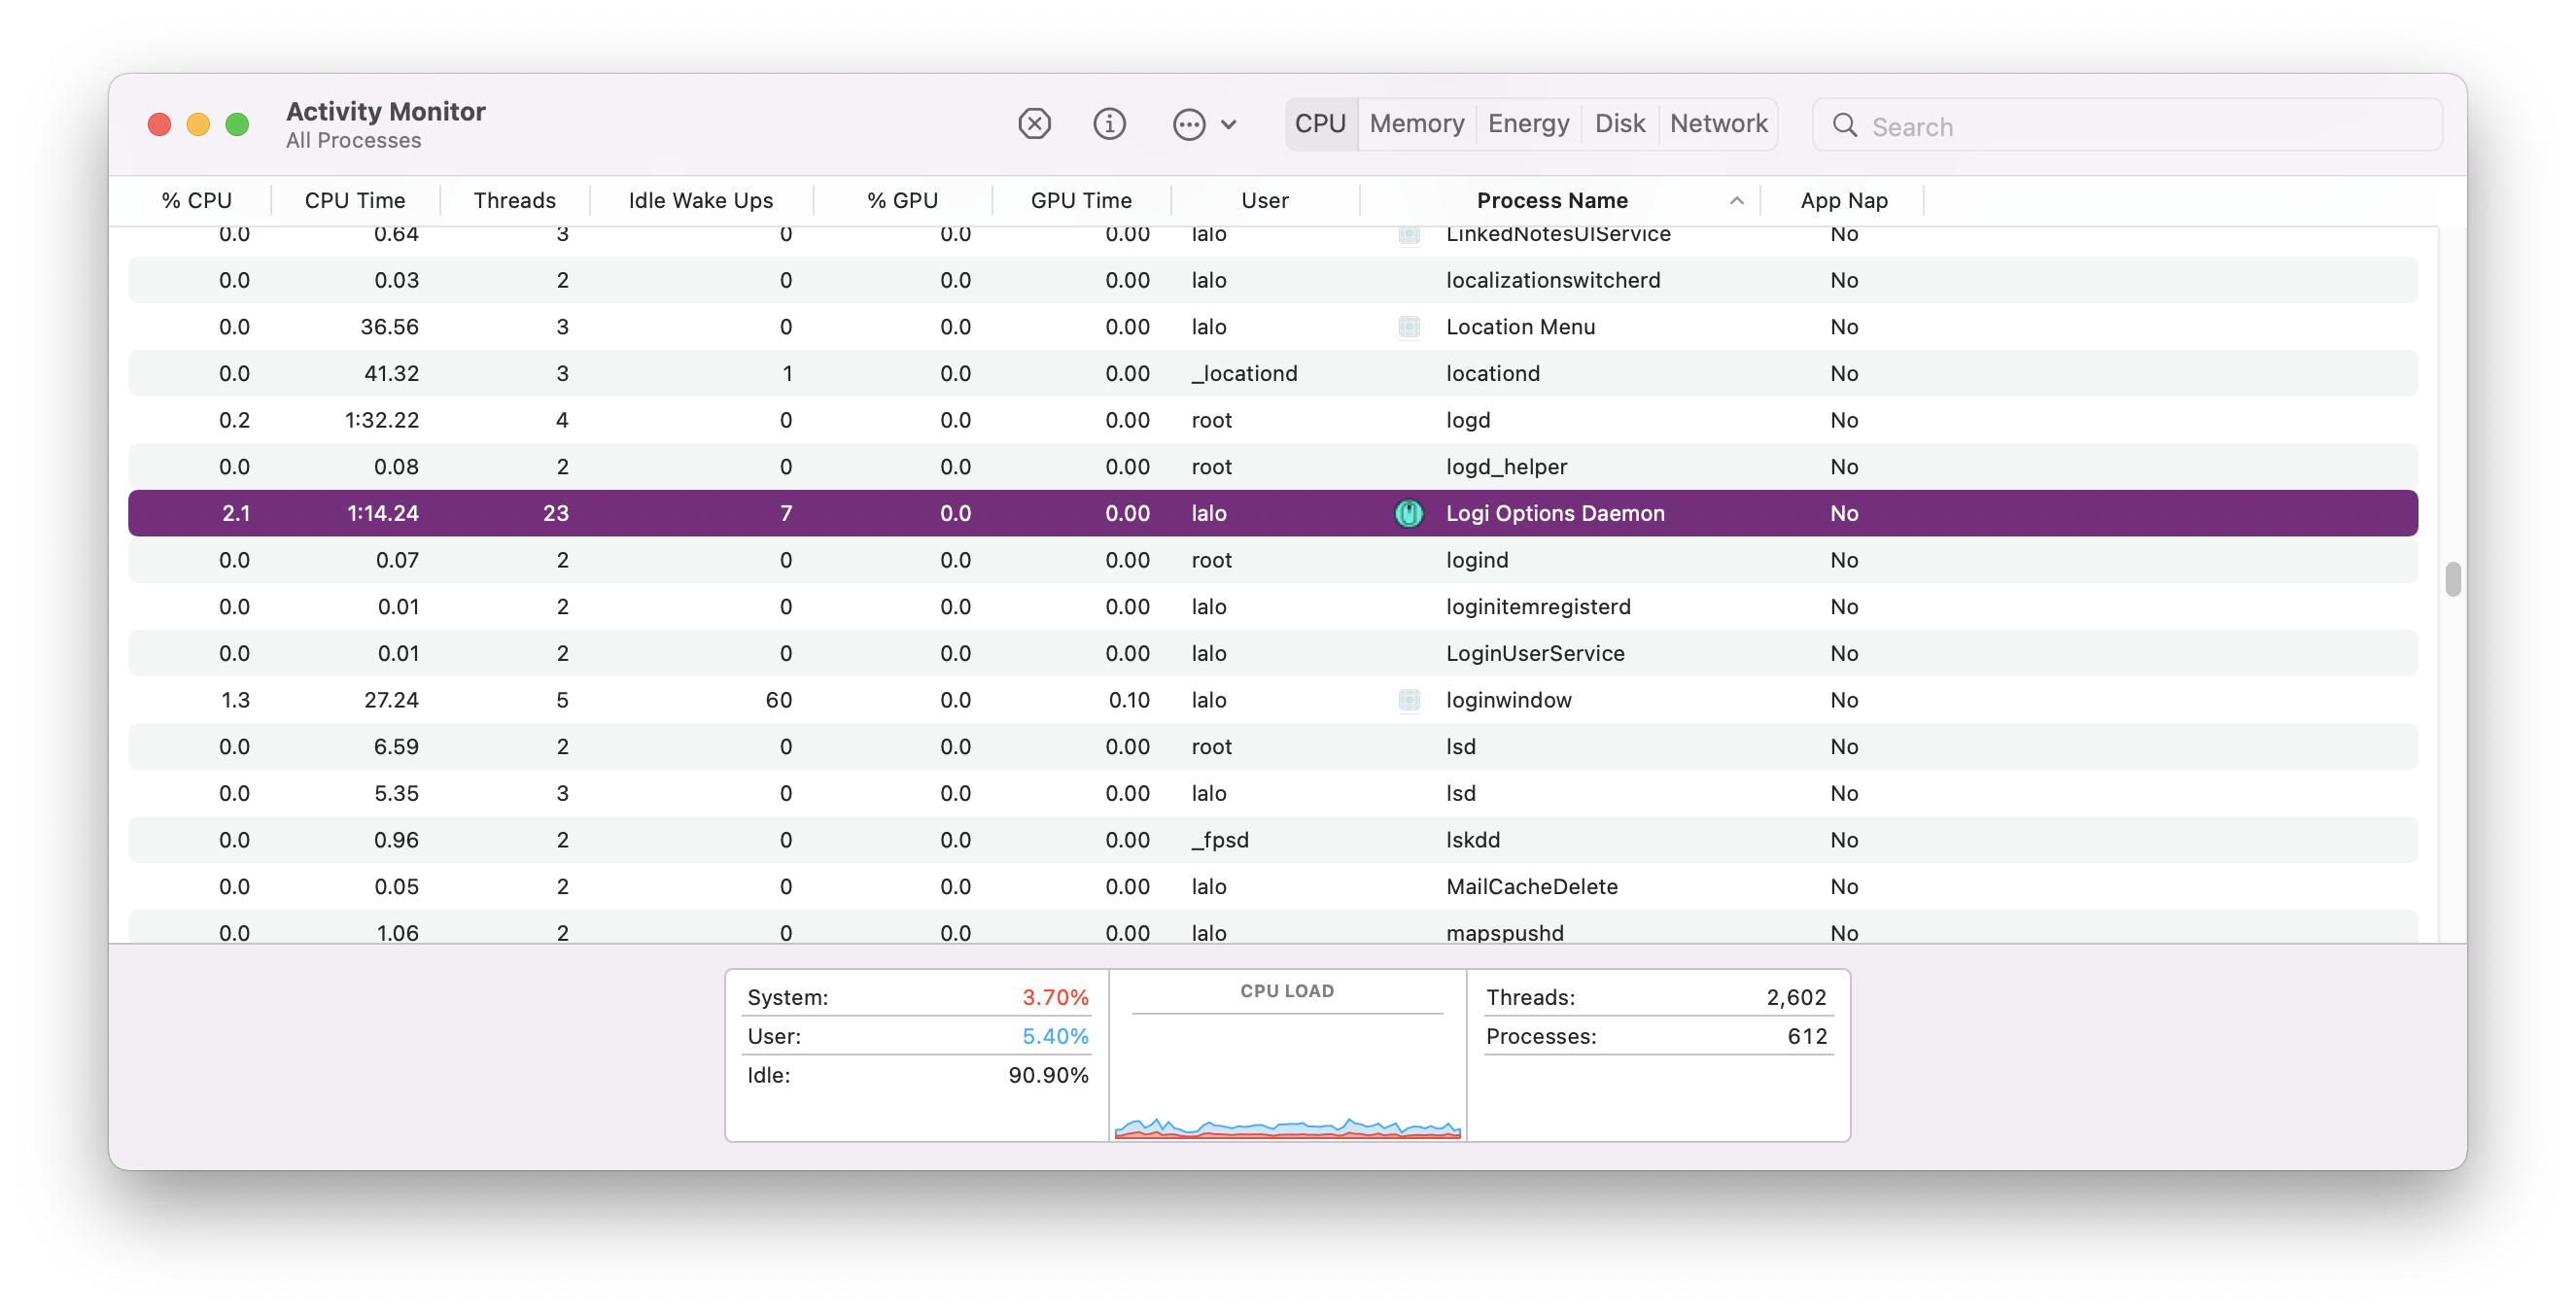Screen dimensions: 2576x1314
Task: Click in the Search field
Action: point(2140,126)
